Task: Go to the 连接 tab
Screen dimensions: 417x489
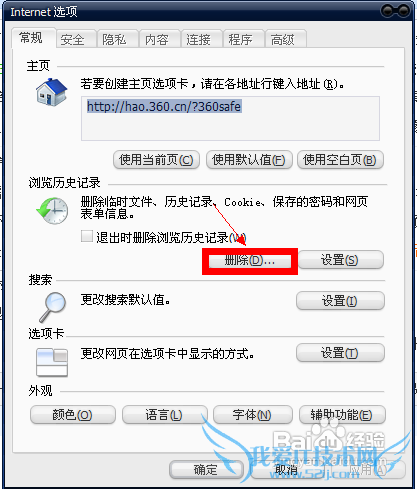Action: point(198,40)
